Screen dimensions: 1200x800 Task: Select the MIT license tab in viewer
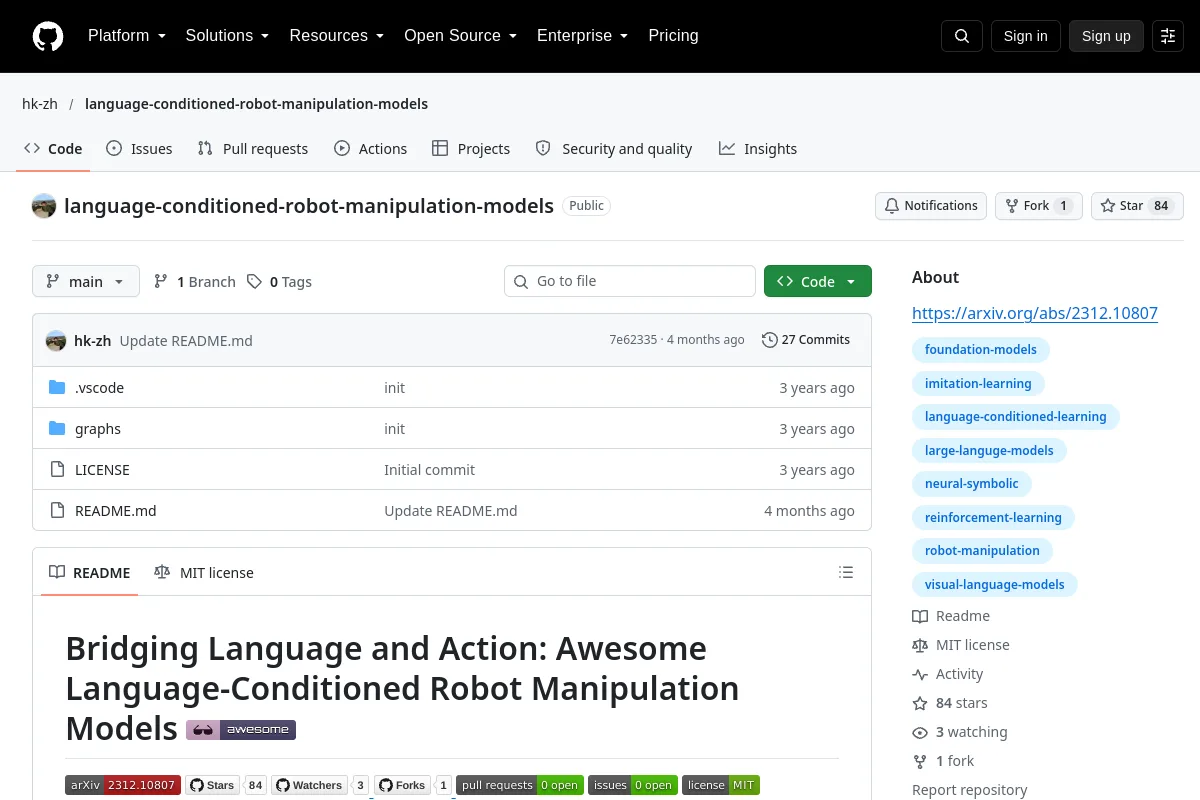pyautogui.click(x=204, y=573)
